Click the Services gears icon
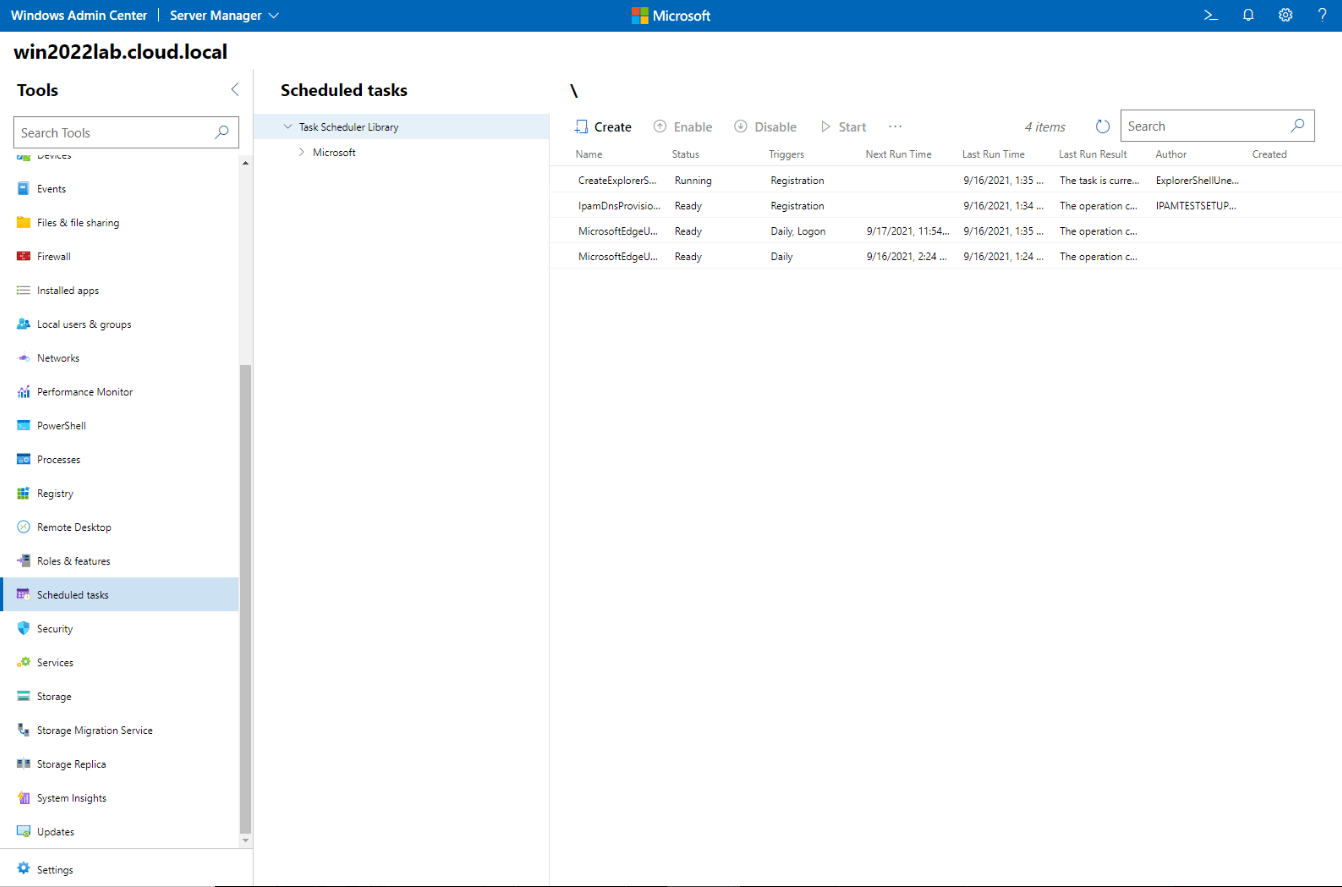The width and height of the screenshot is (1342, 887). coord(24,663)
